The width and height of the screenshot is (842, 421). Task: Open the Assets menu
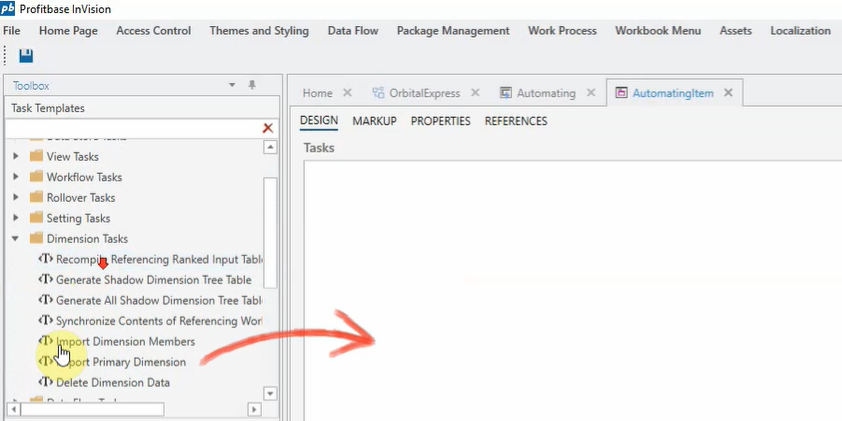pyautogui.click(x=736, y=31)
